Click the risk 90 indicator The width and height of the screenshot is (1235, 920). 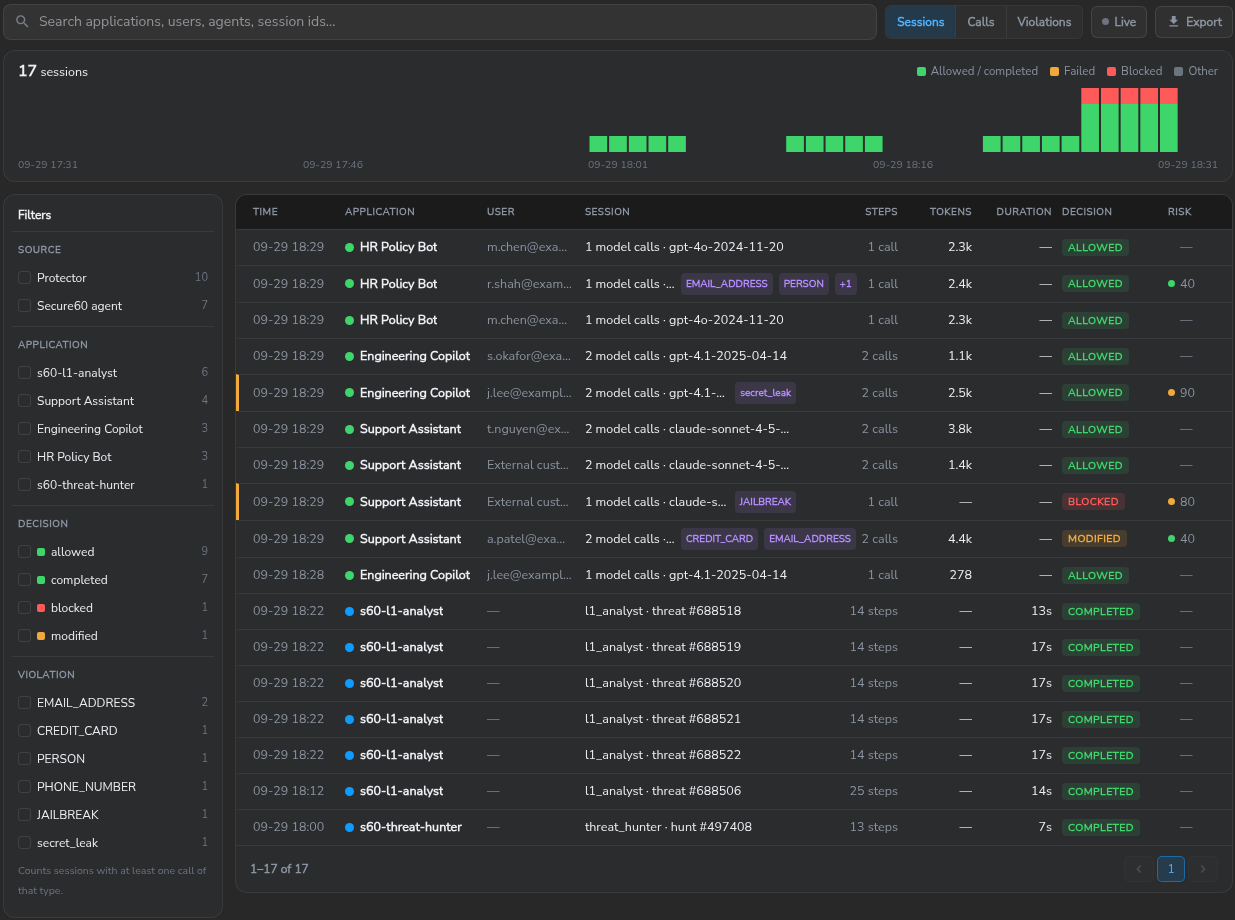[x=1181, y=393]
